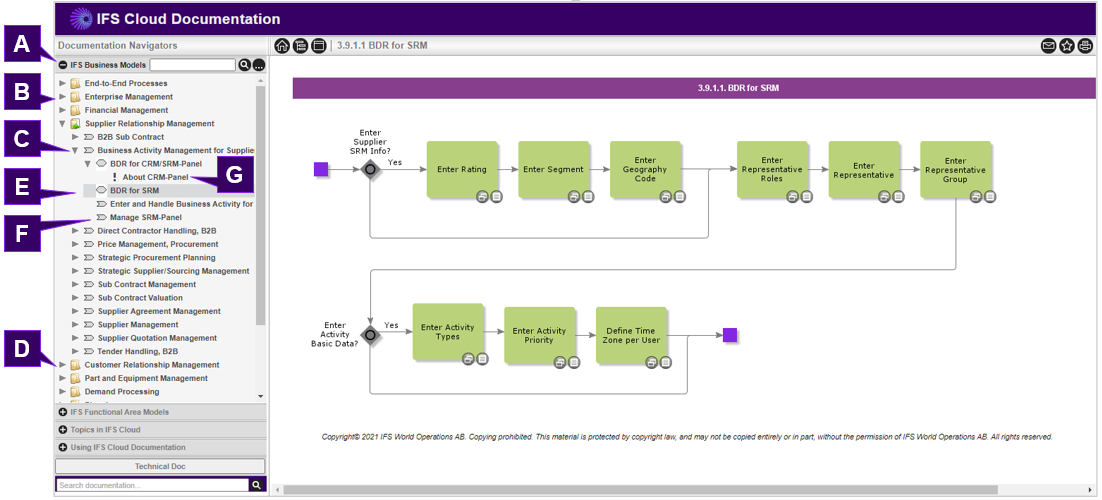1102x500 pixels.
Task: Click the Define Time Zone per User box
Action: [630, 335]
